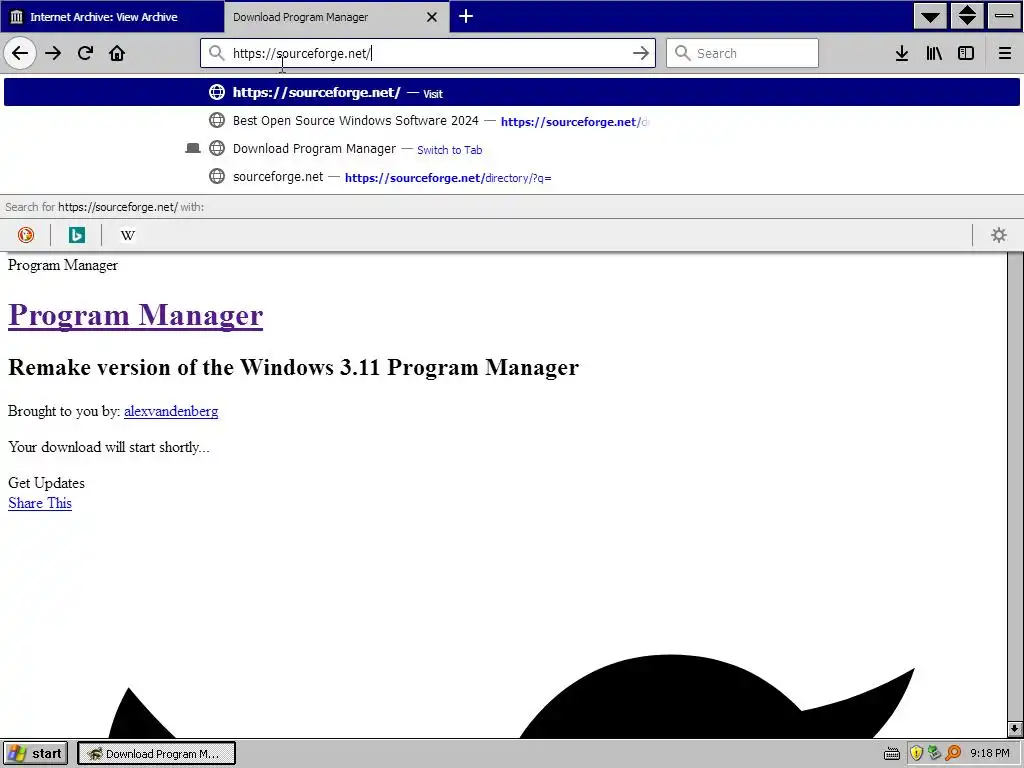Choose Best Open Source Windows Software 2024 suggestion
The height and width of the screenshot is (768, 1024).
click(x=511, y=121)
